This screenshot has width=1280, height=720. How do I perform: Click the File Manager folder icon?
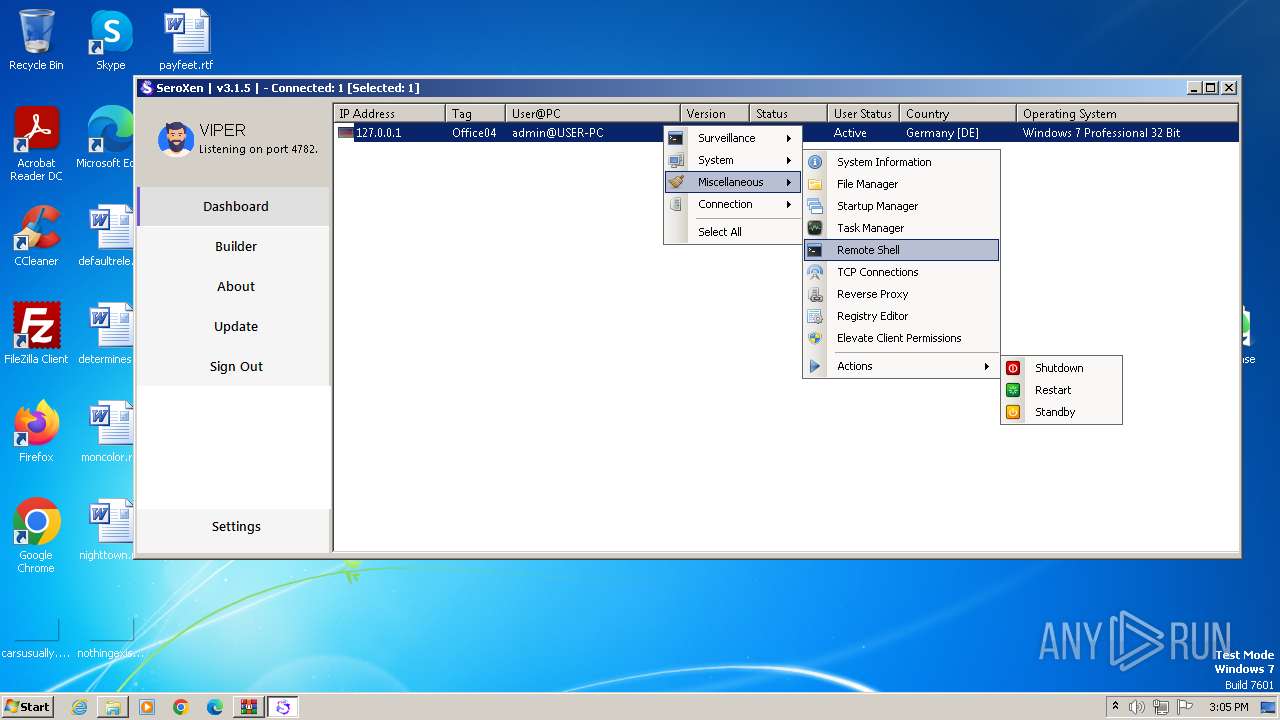[815, 184]
